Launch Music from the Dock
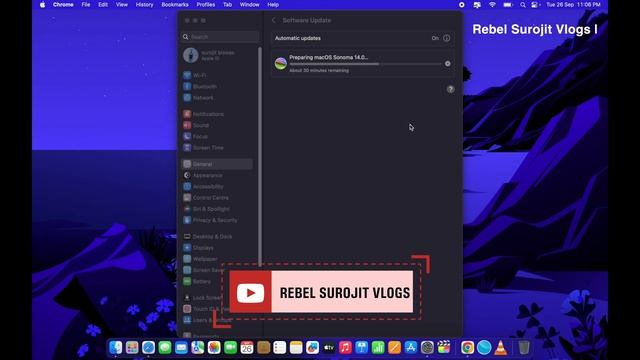640x360 pixels. coord(345,348)
